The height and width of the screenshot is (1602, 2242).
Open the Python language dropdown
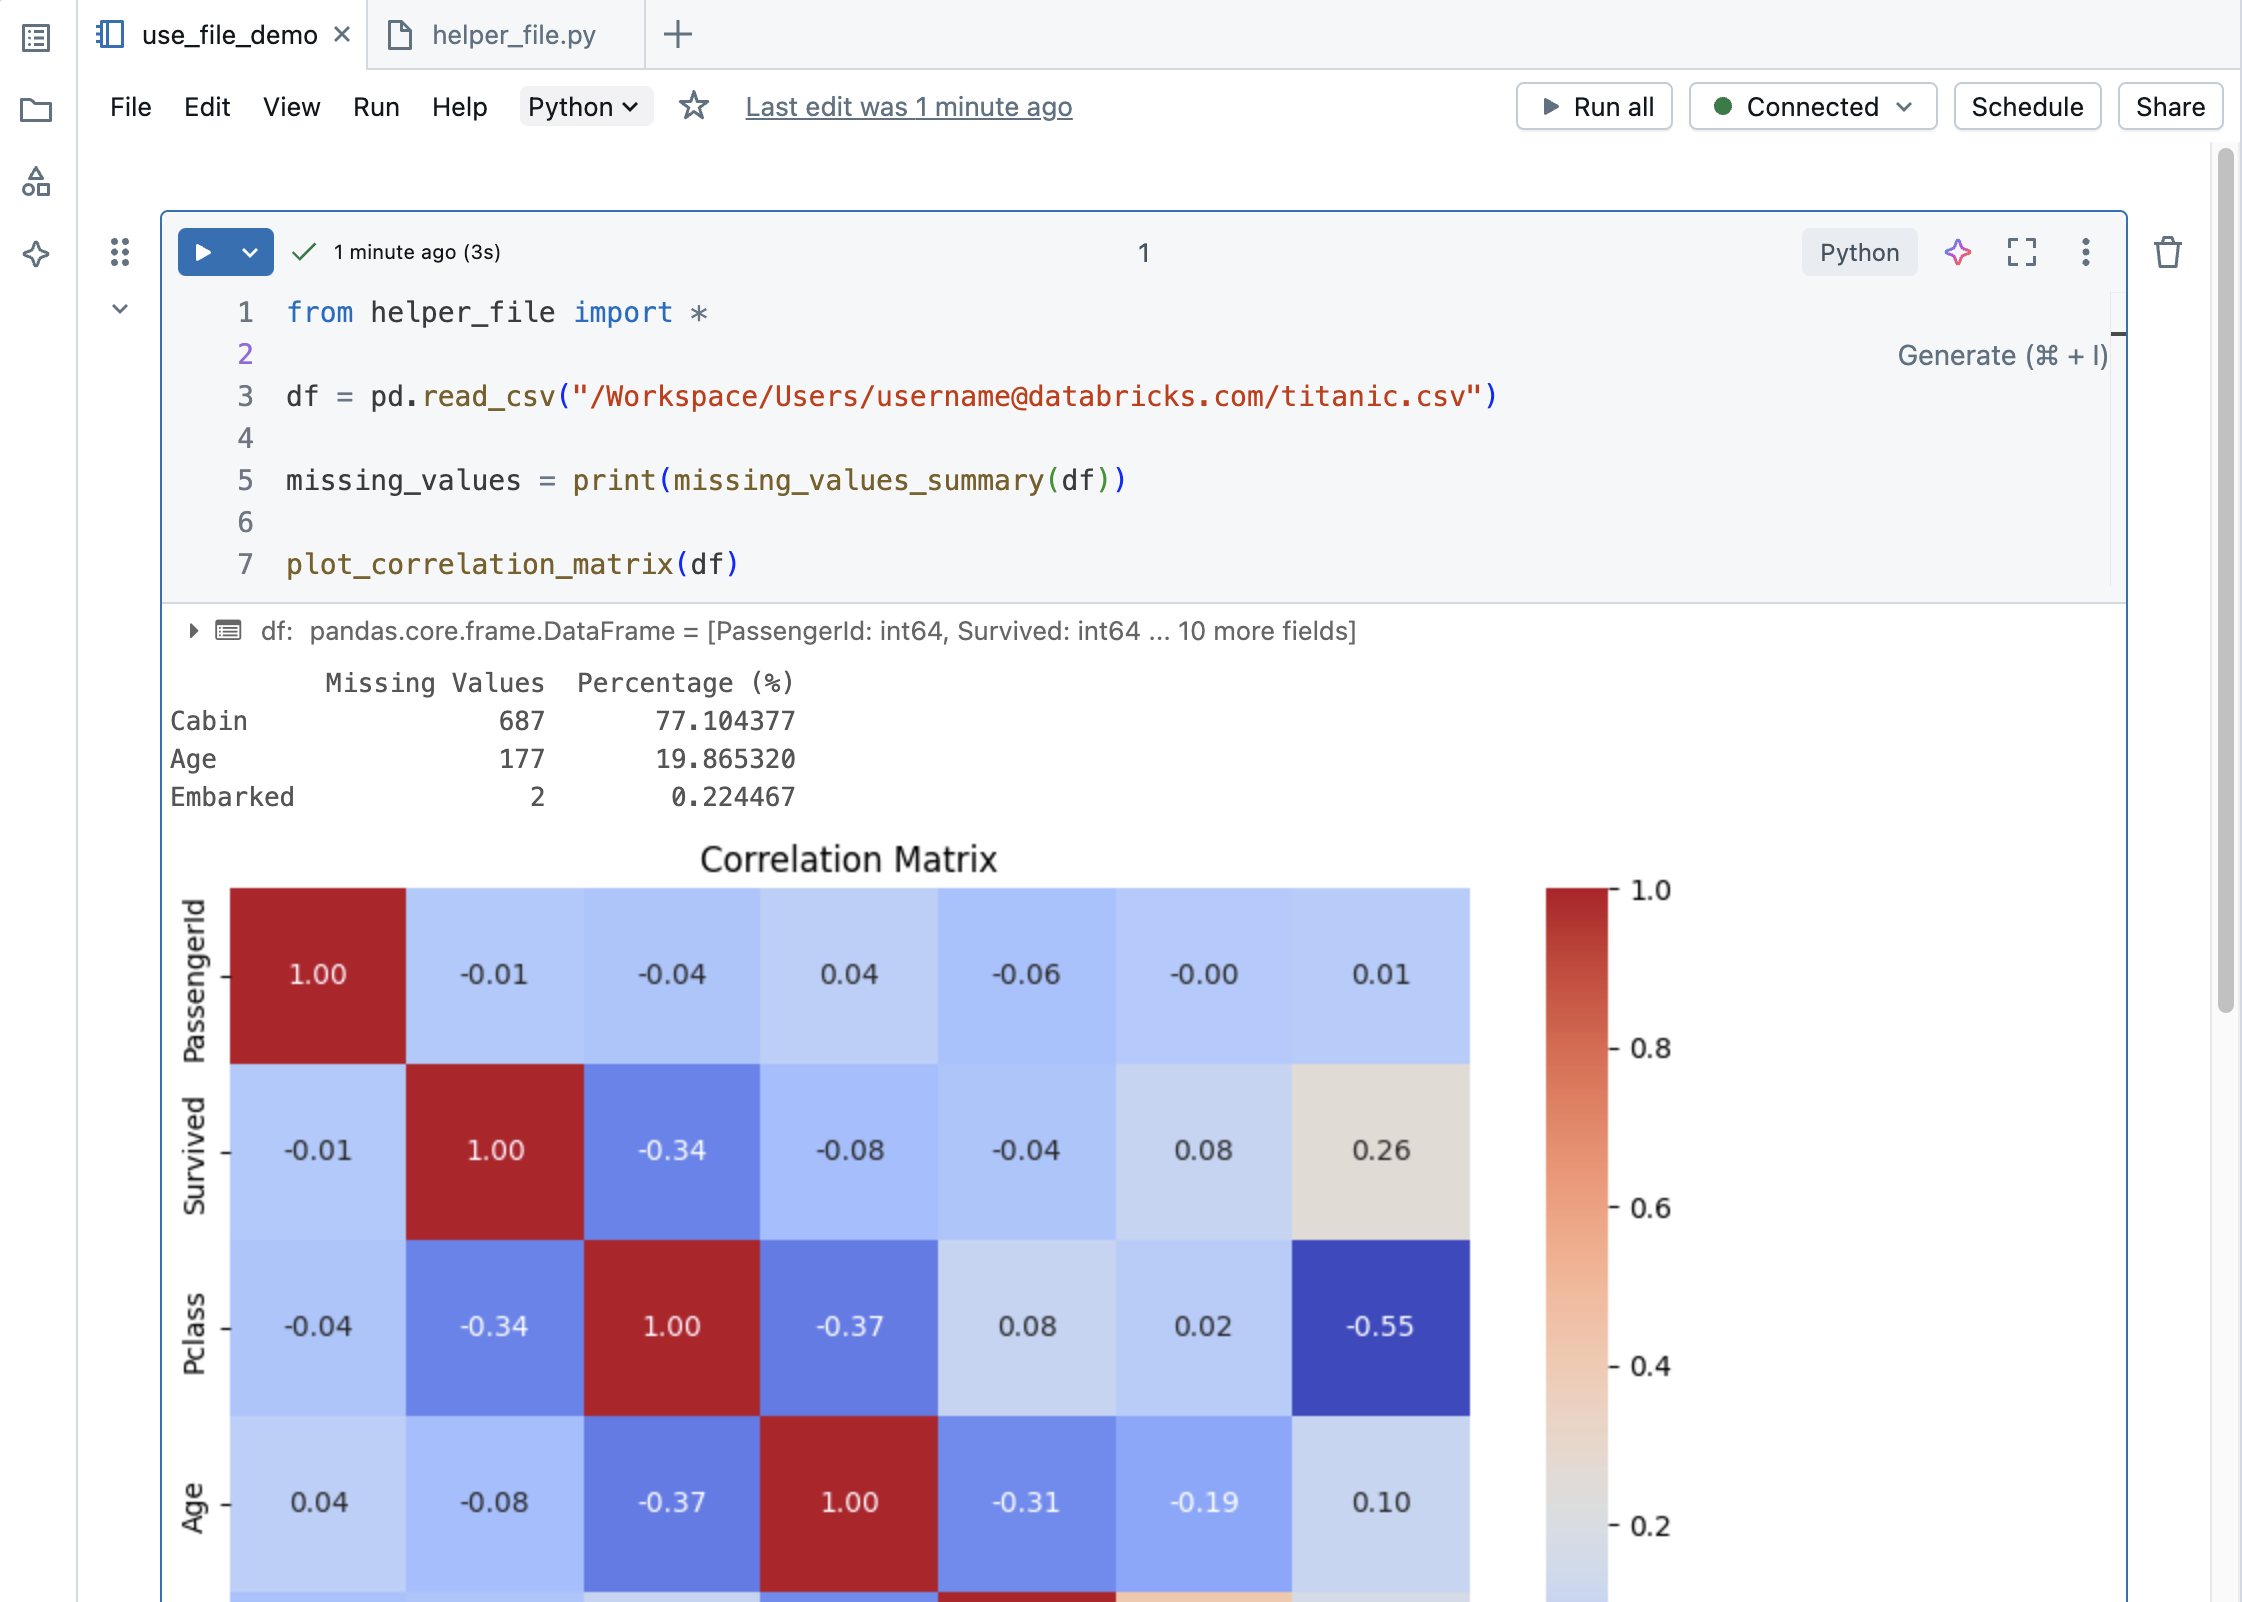pyautogui.click(x=584, y=106)
